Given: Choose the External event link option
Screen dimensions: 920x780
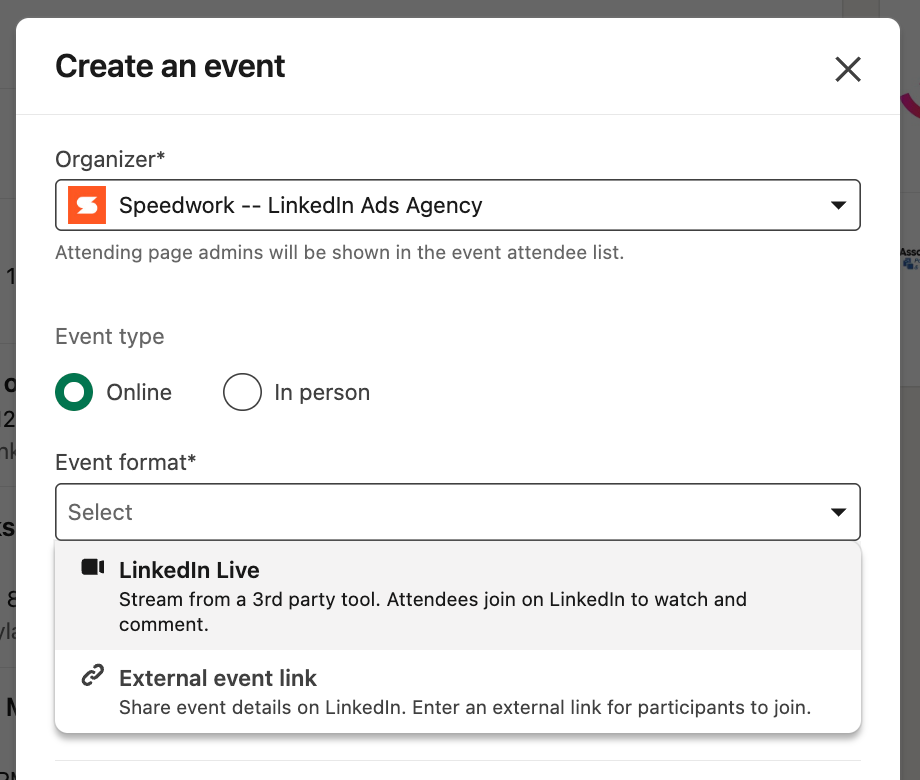Looking at the screenshot, I should click(458, 691).
